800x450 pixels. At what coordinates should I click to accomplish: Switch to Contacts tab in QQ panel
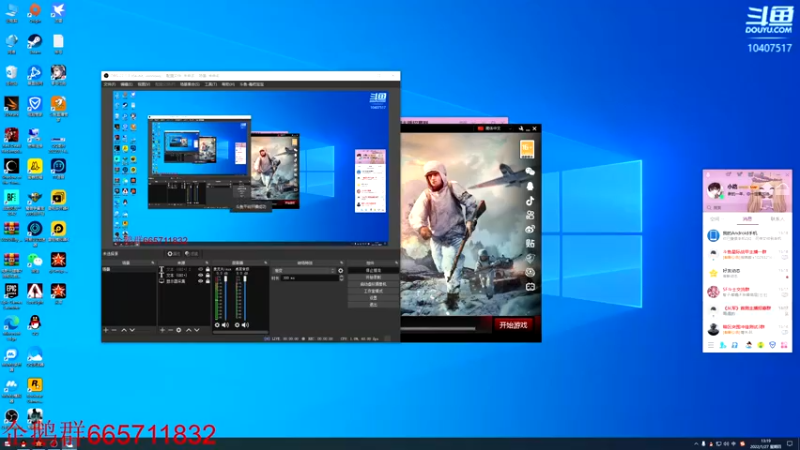point(778,219)
